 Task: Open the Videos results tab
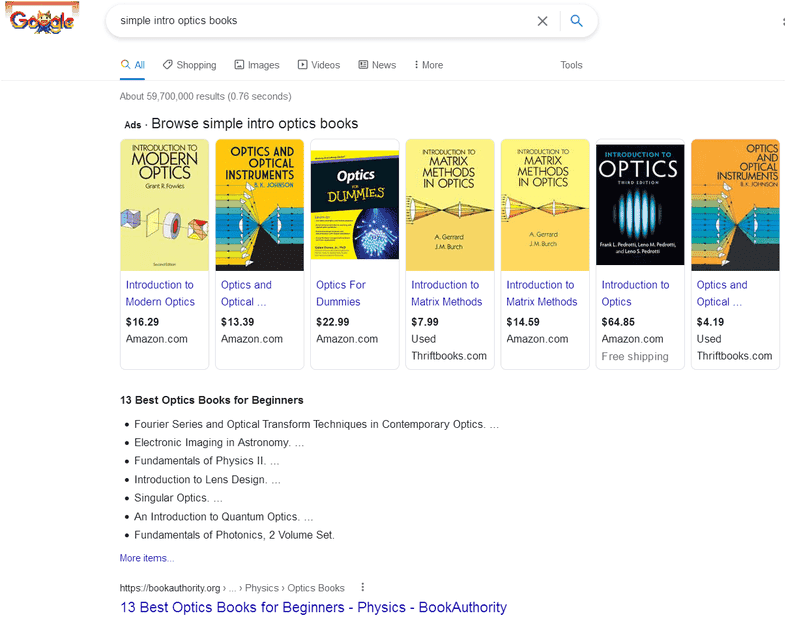pos(318,65)
